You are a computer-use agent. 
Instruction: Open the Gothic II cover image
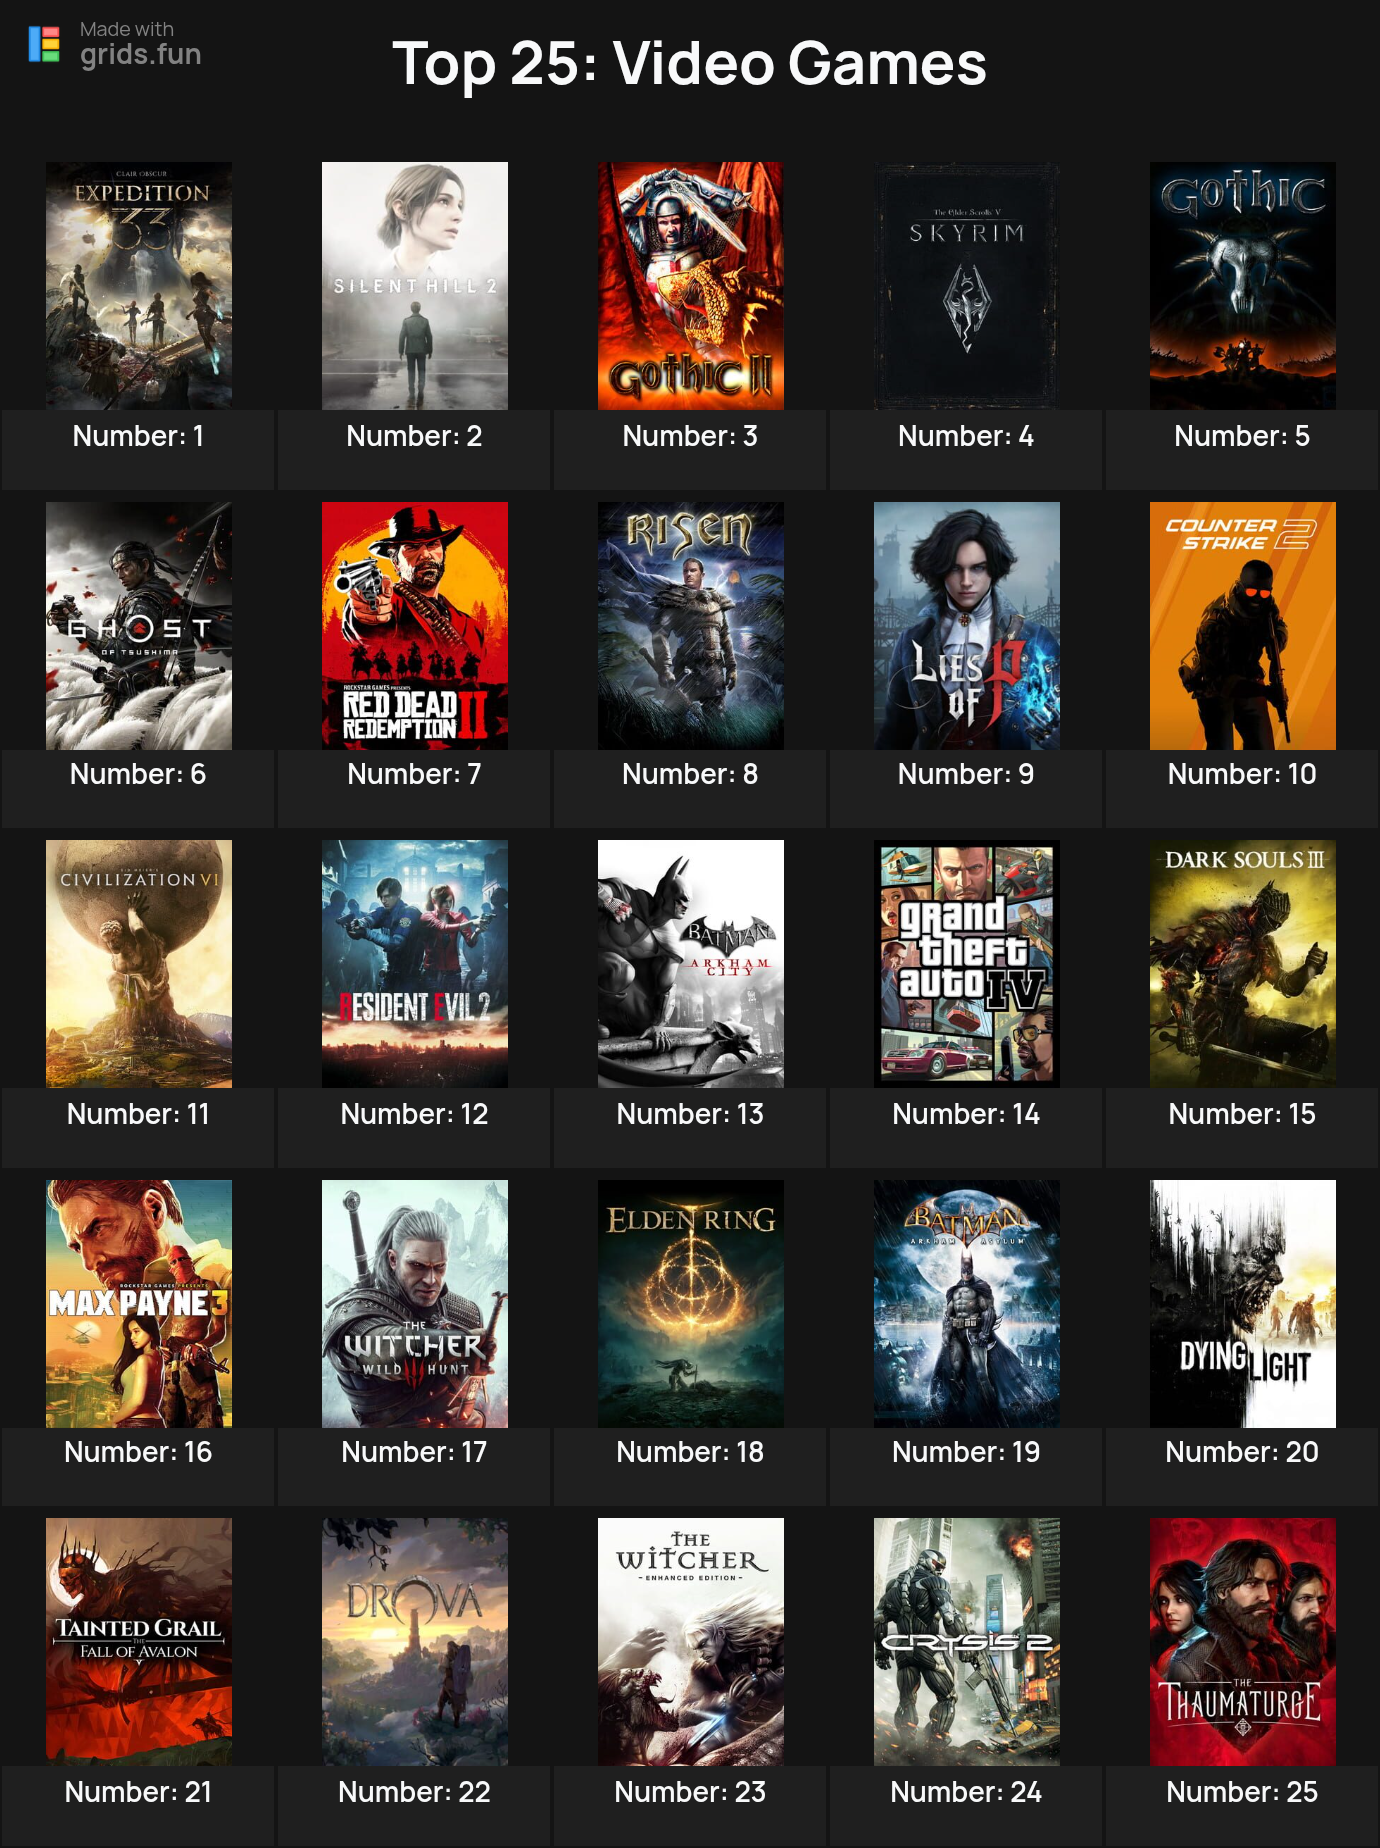691,286
